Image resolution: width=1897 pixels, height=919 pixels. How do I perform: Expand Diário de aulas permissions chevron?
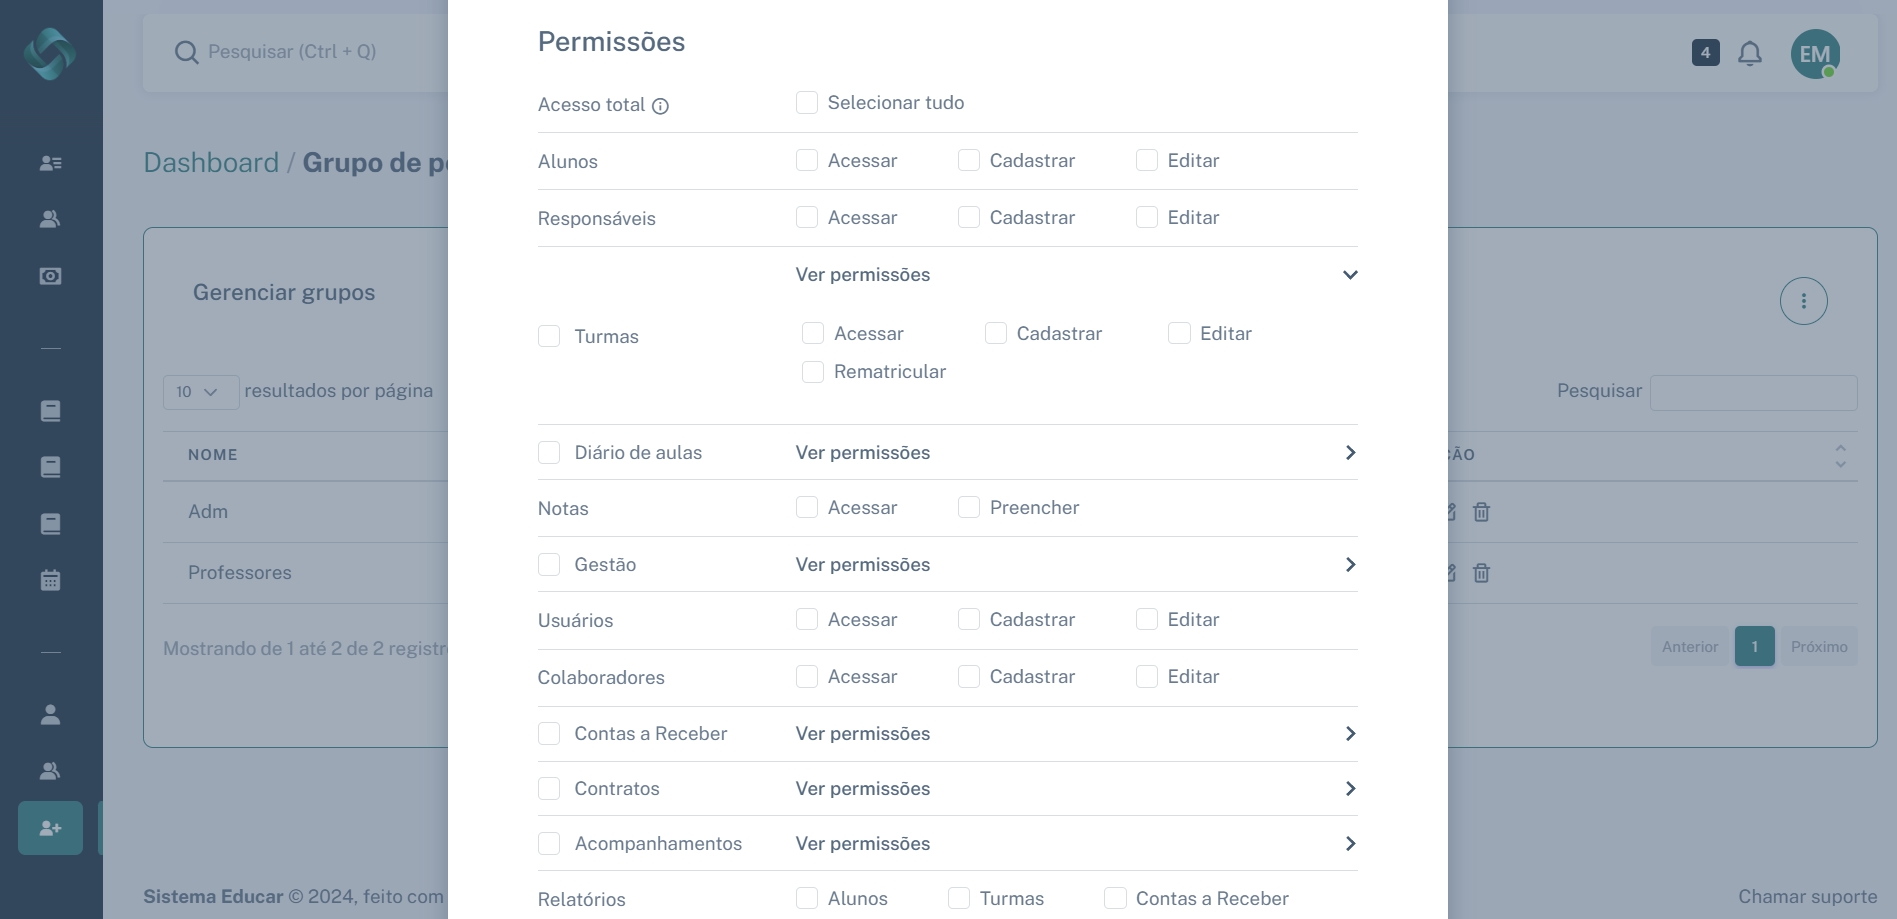pyautogui.click(x=1350, y=453)
